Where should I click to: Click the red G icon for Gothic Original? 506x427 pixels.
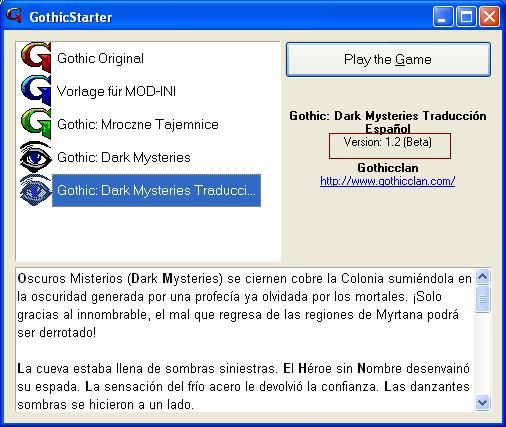point(36,57)
